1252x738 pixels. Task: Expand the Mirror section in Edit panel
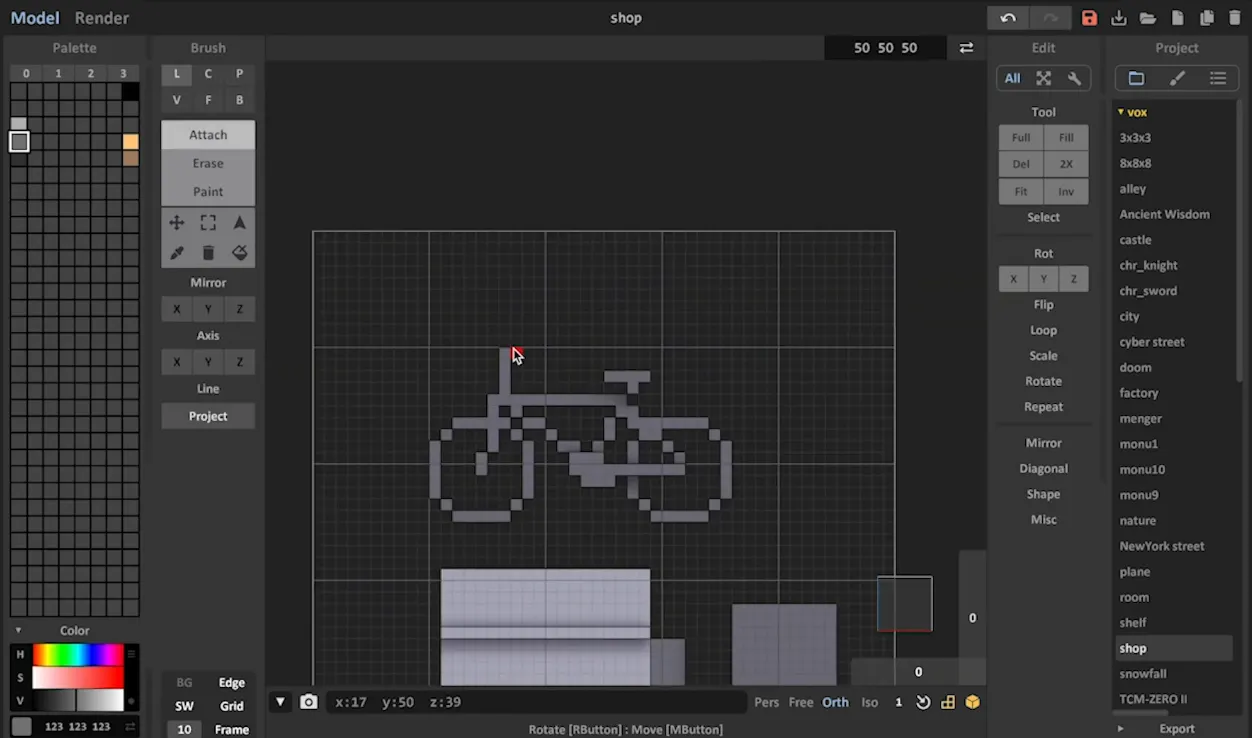tap(1043, 443)
